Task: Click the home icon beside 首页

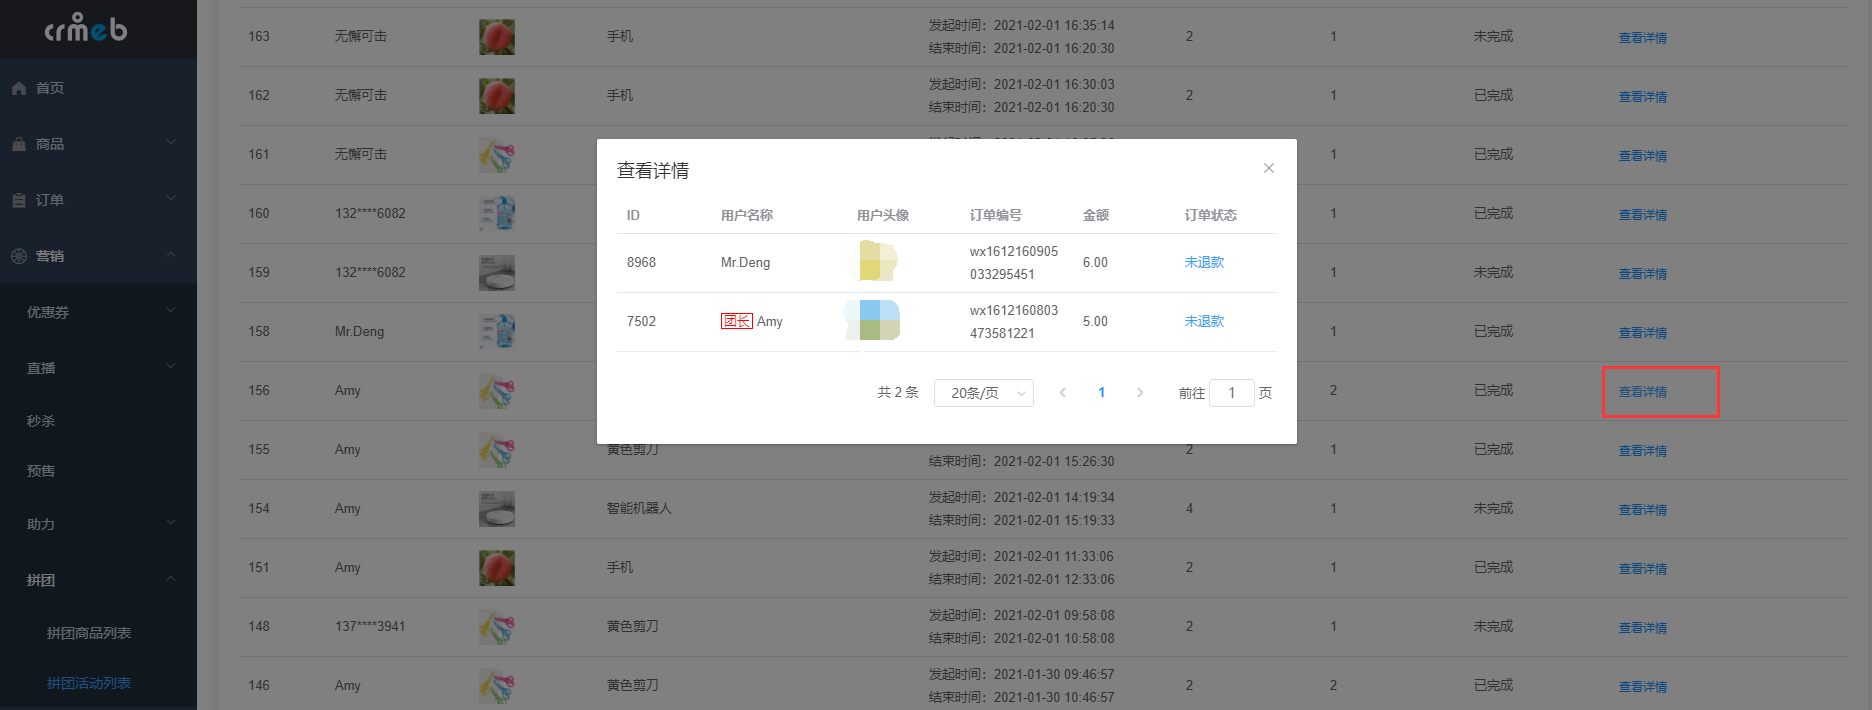Action: pos(19,88)
